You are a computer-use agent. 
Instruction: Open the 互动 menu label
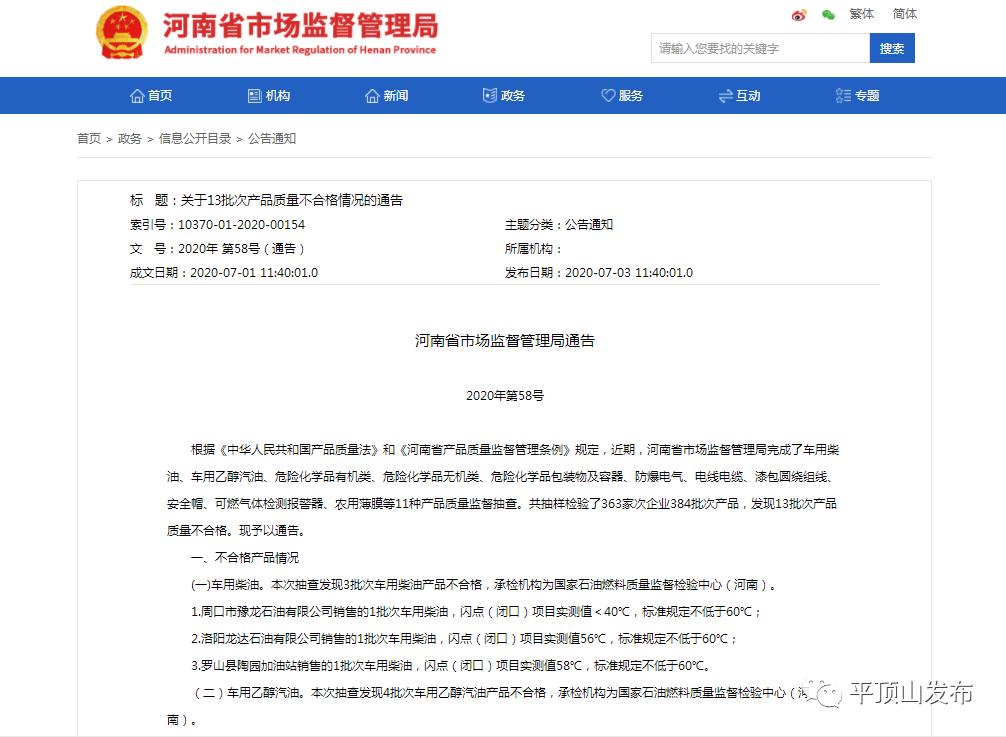(748, 96)
